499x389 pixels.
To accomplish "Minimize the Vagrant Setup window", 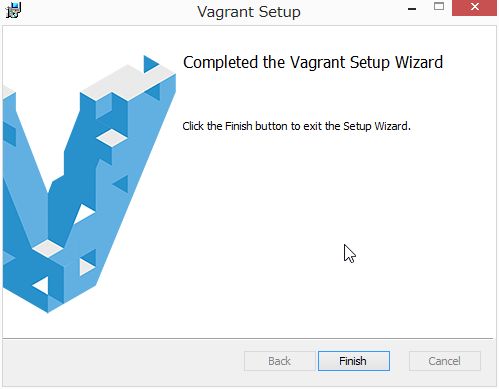I will pyautogui.click(x=412, y=8).
